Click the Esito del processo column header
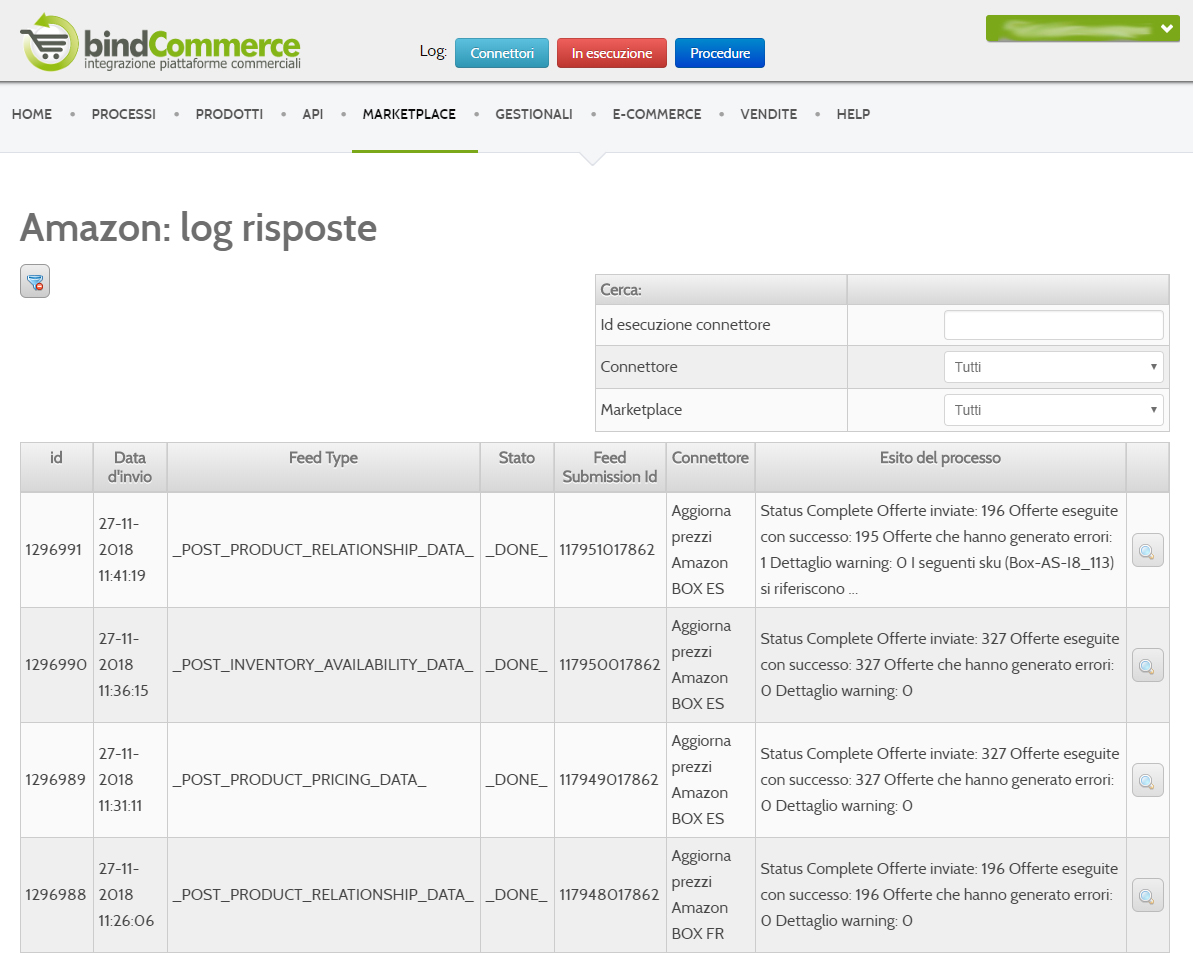 tap(940, 467)
